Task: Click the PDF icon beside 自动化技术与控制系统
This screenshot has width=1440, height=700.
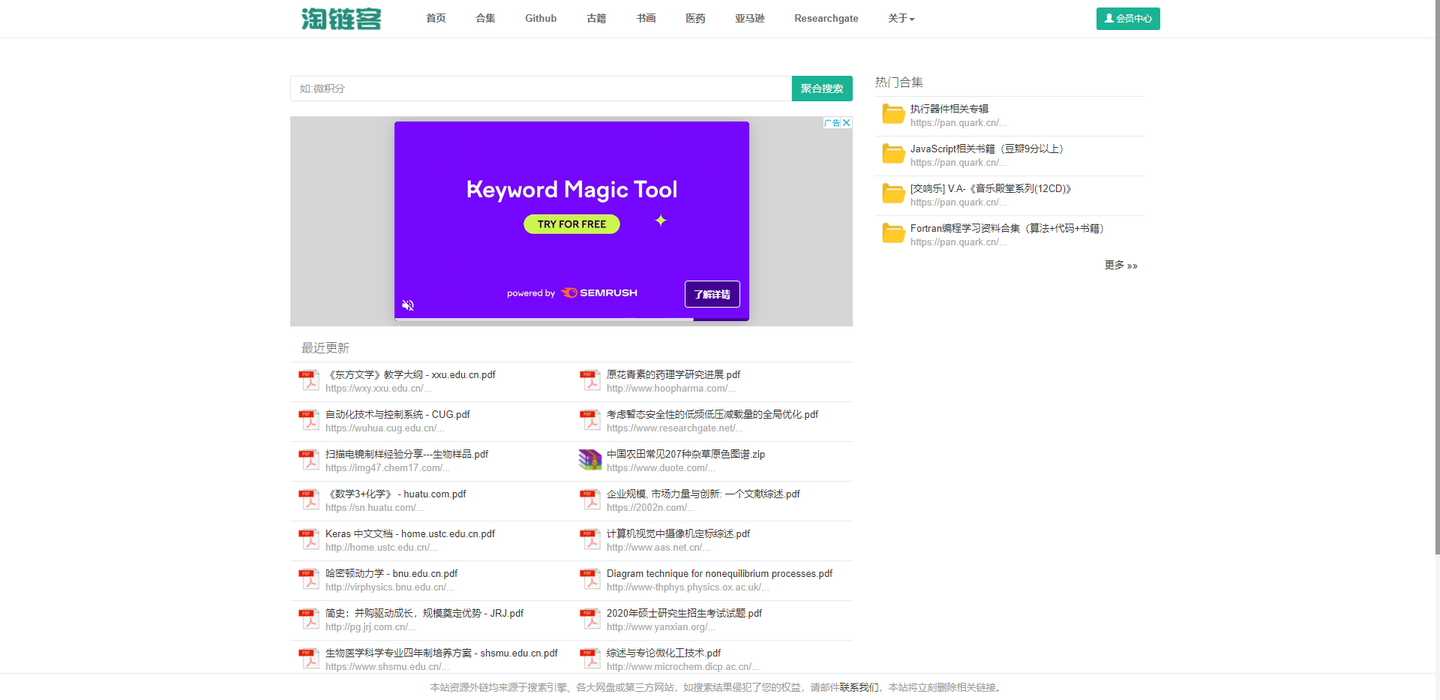Action: coord(309,420)
